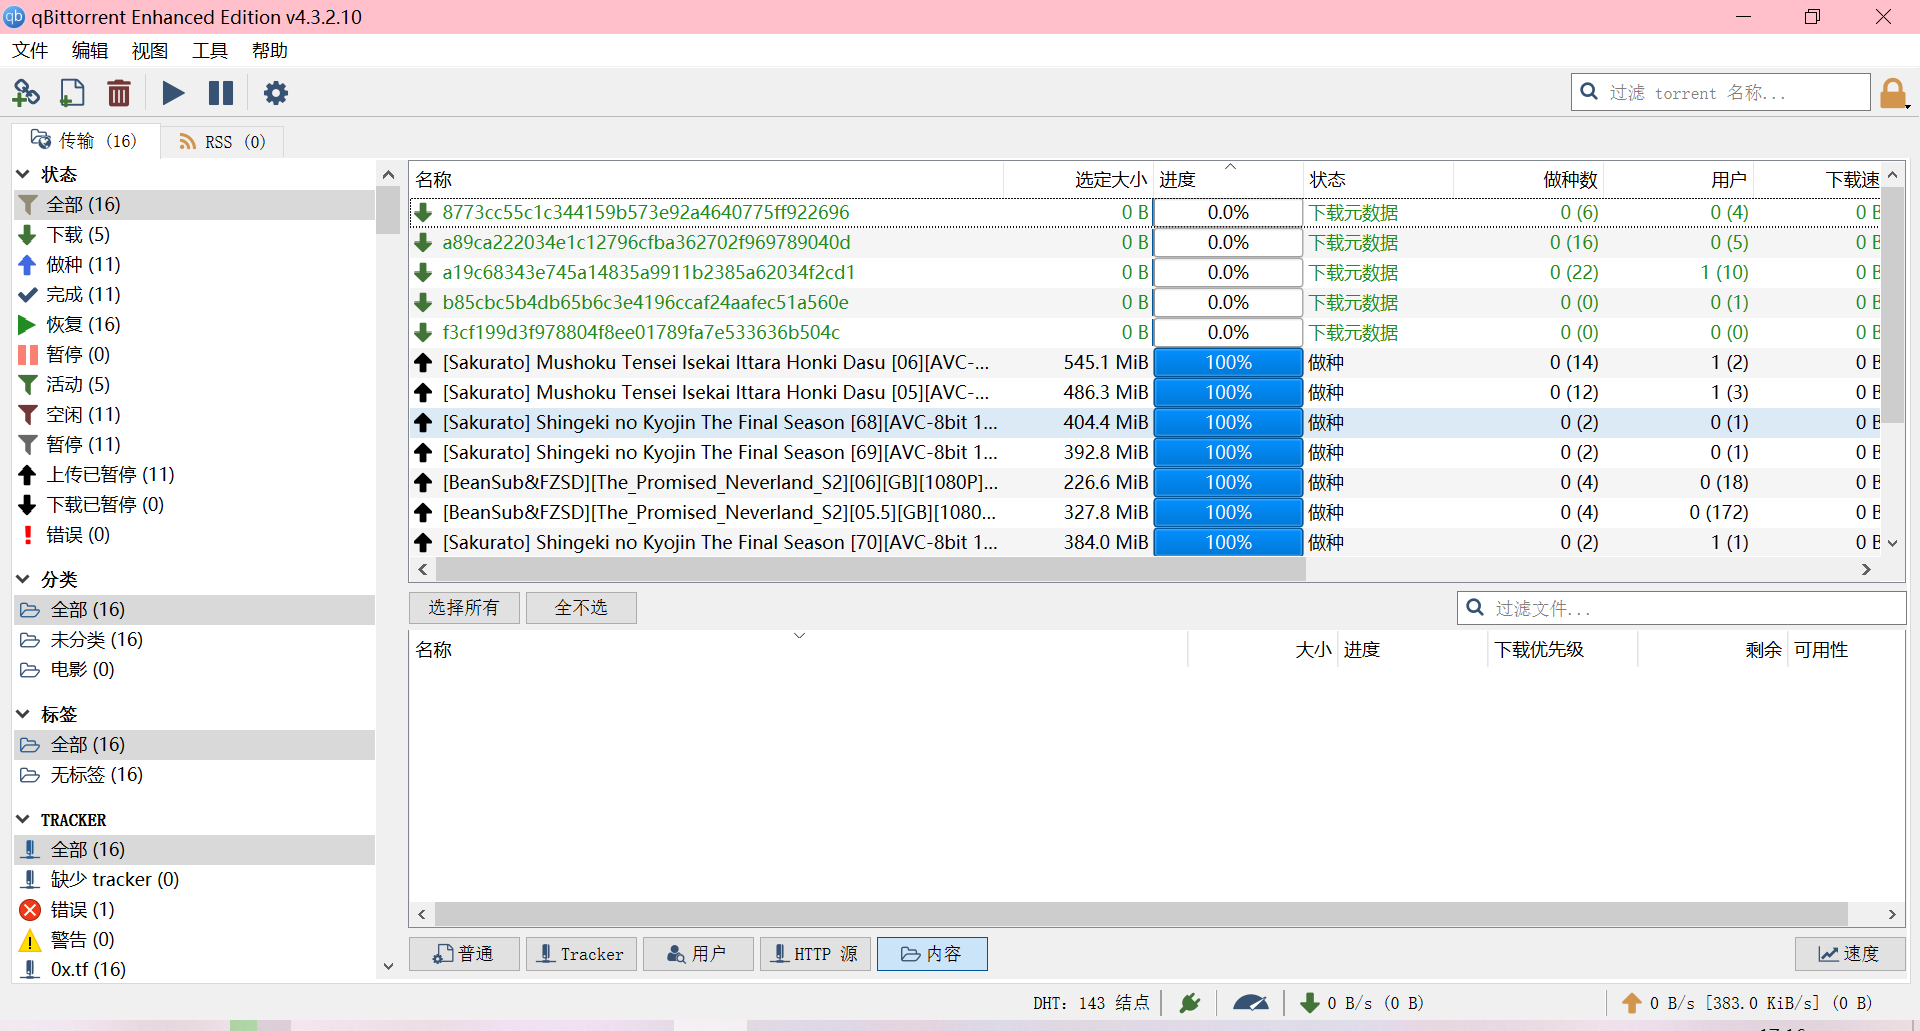The image size is (1920, 1031).
Task: Show the 速度 speed graph
Action: click(1850, 954)
